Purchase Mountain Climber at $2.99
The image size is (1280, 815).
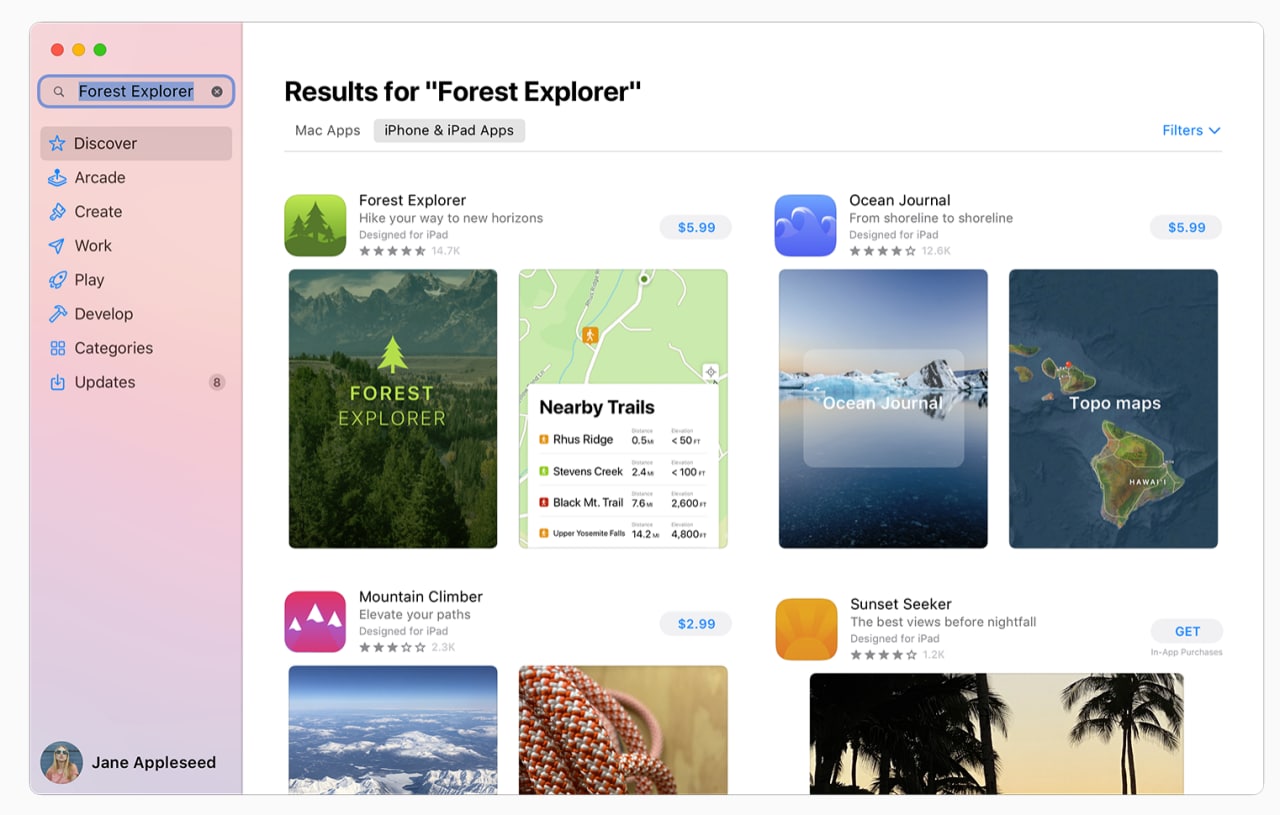[x=696, y=623]
